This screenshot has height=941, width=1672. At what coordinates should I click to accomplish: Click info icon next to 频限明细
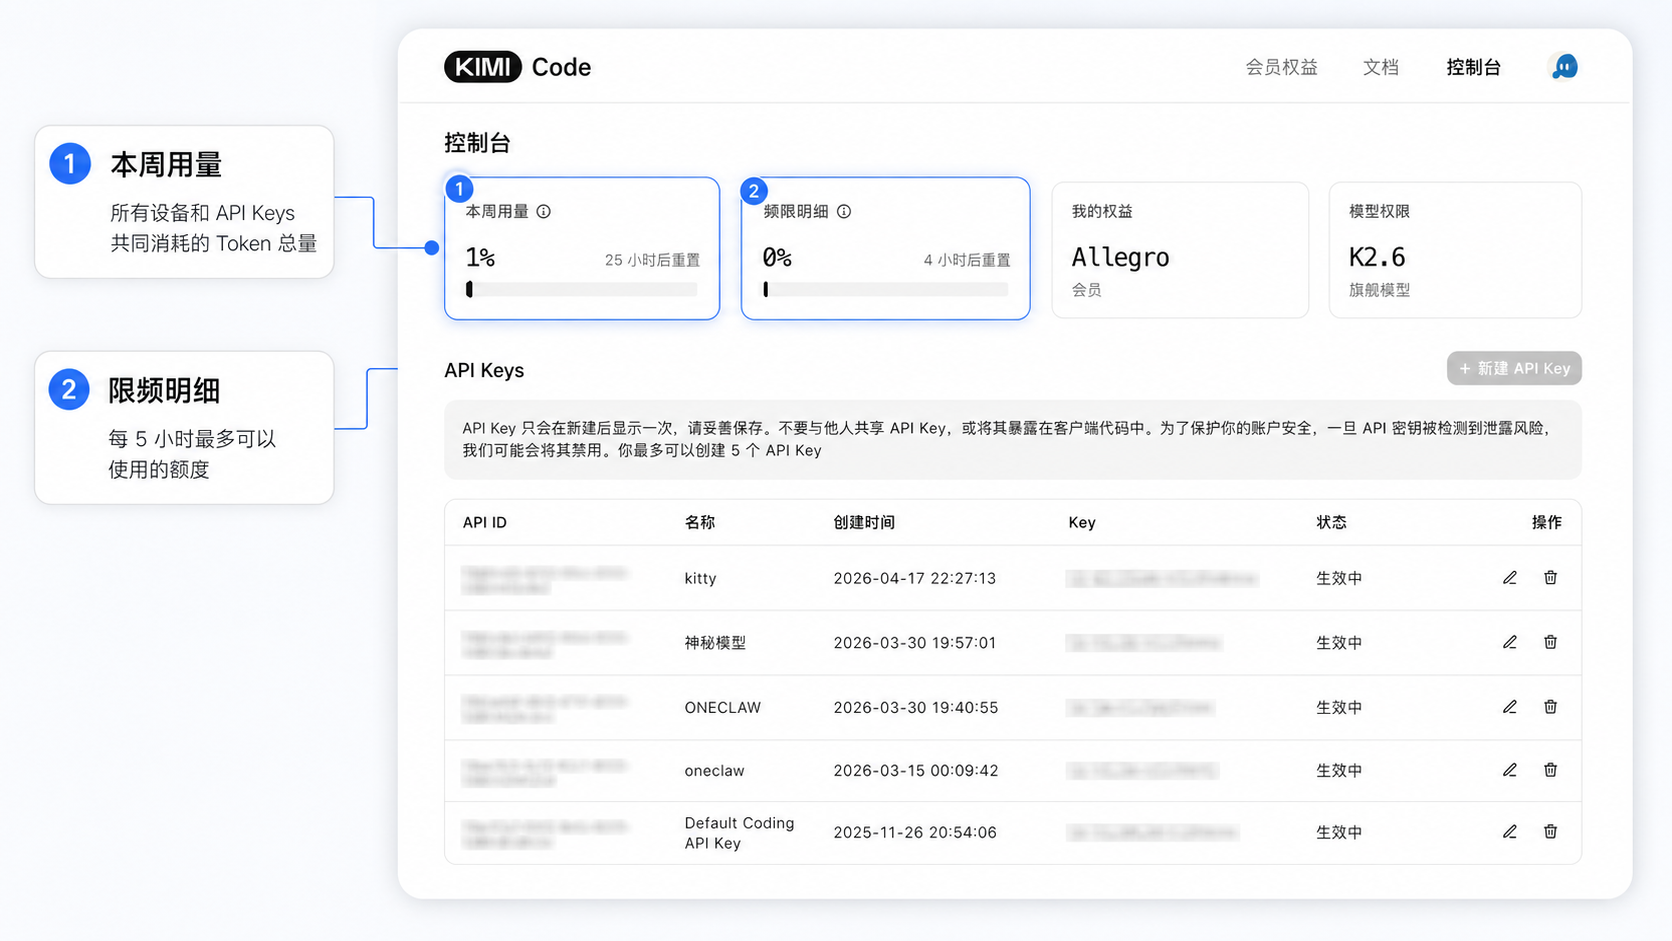tap(844, 211)
